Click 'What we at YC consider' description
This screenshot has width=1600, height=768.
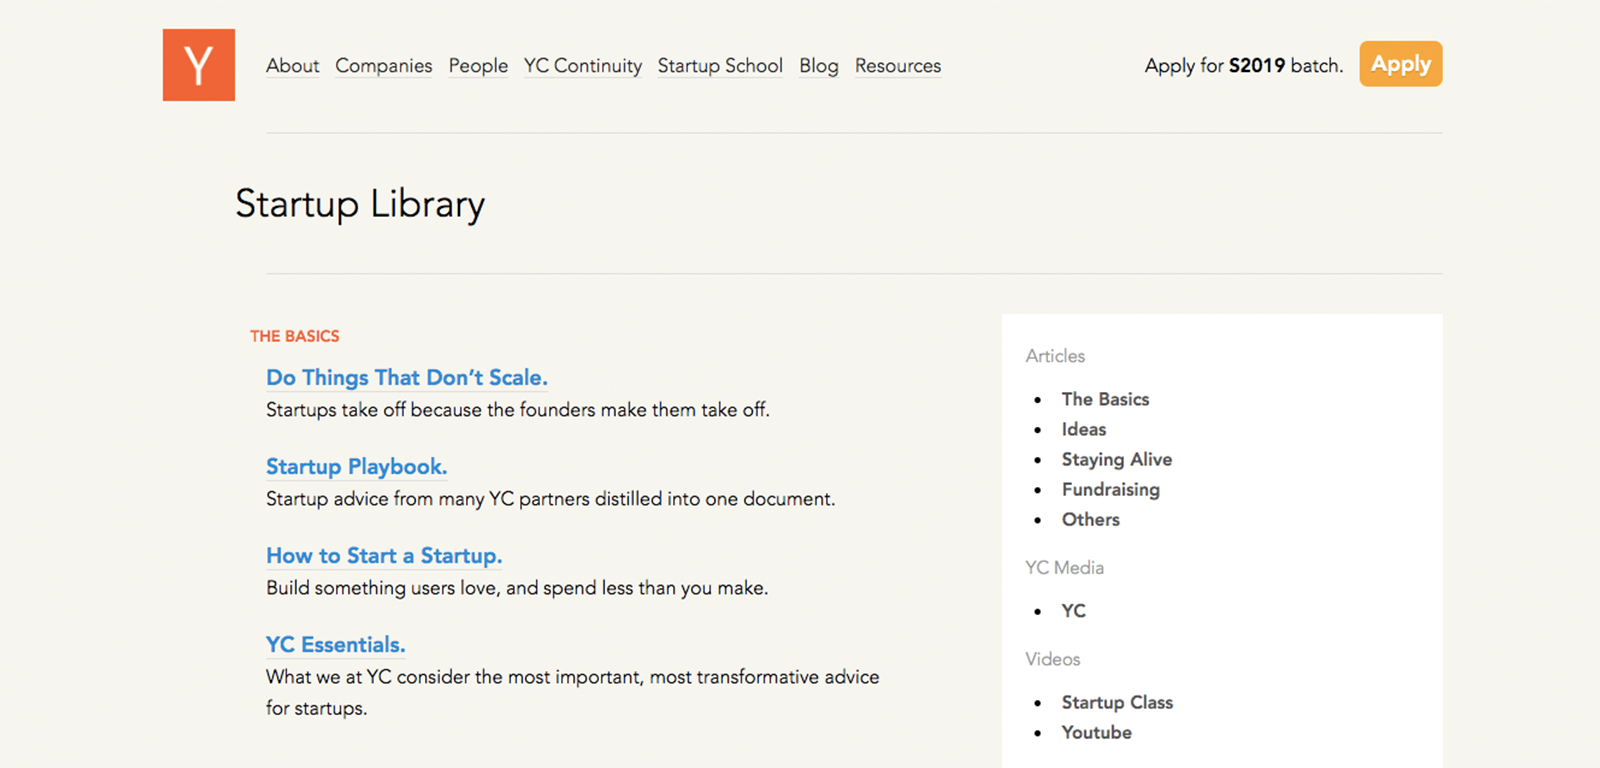573,692
